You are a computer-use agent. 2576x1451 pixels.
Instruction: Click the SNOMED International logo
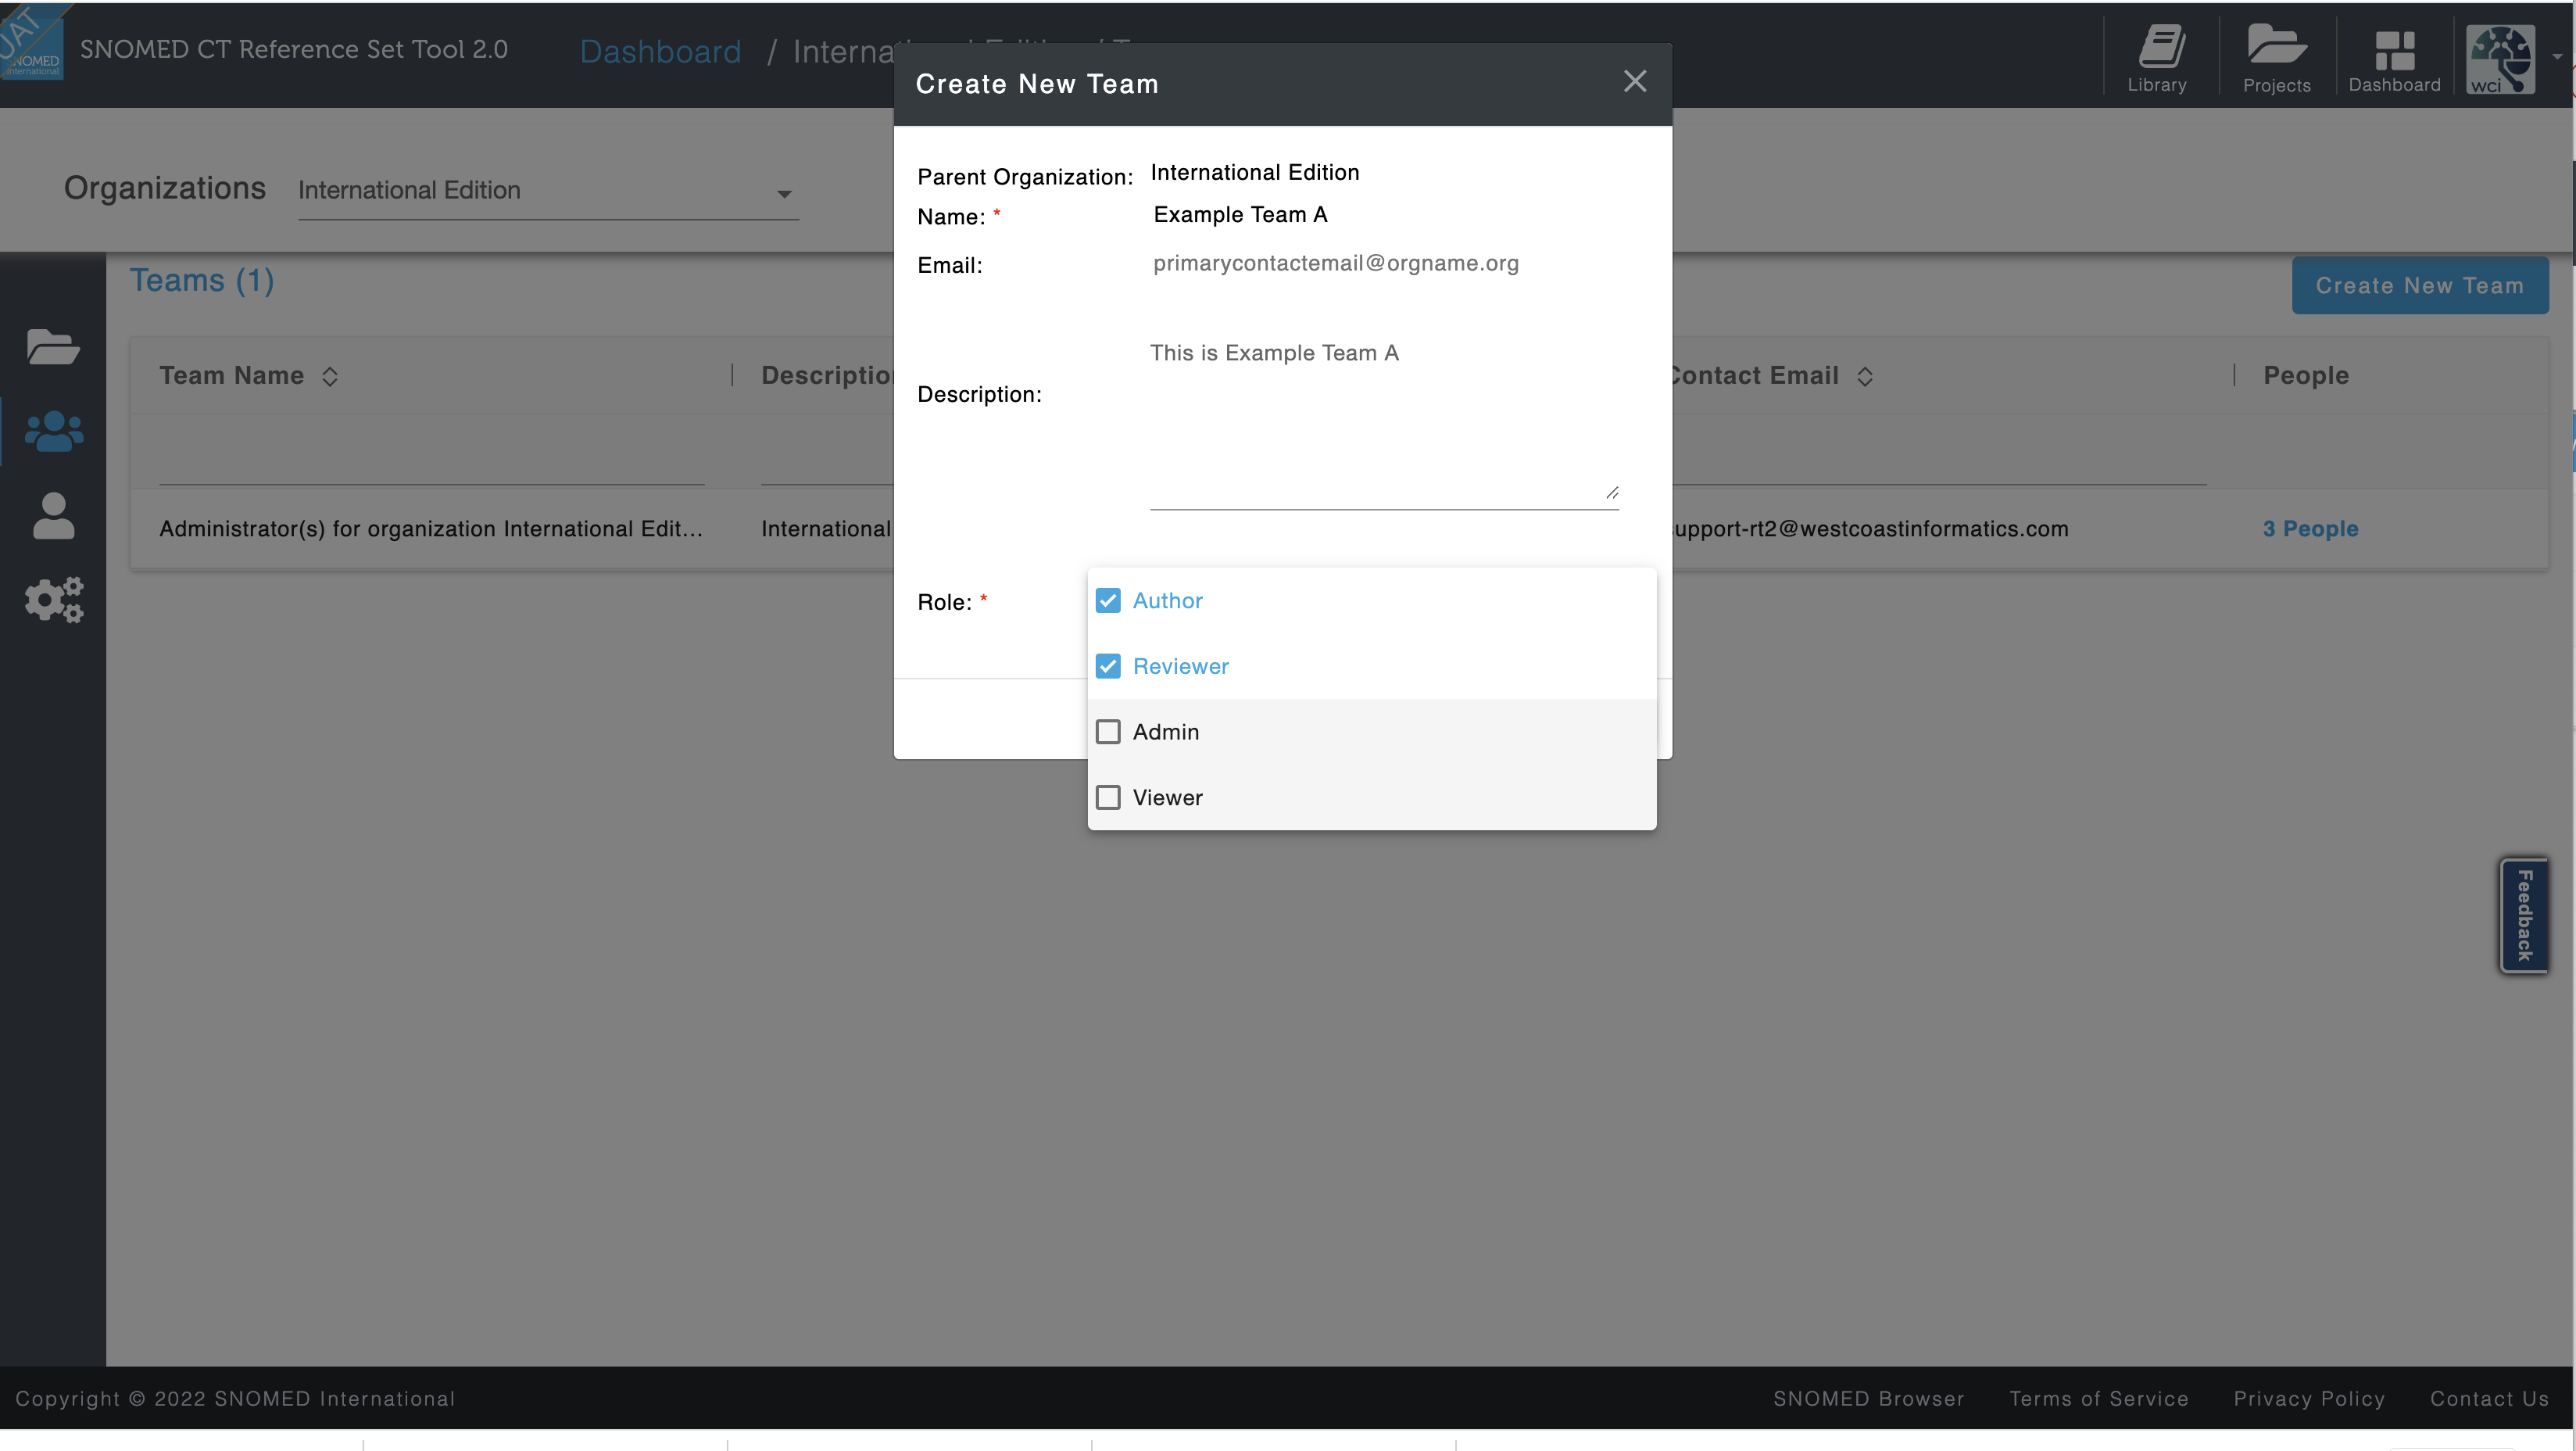tap(31, 44)
